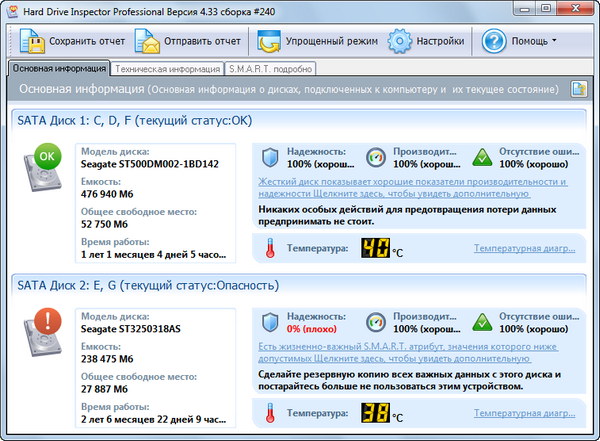The image size is (600, 441).
Task: Click the red warning drive icon for Disk 2
Action: coord(46,332)
